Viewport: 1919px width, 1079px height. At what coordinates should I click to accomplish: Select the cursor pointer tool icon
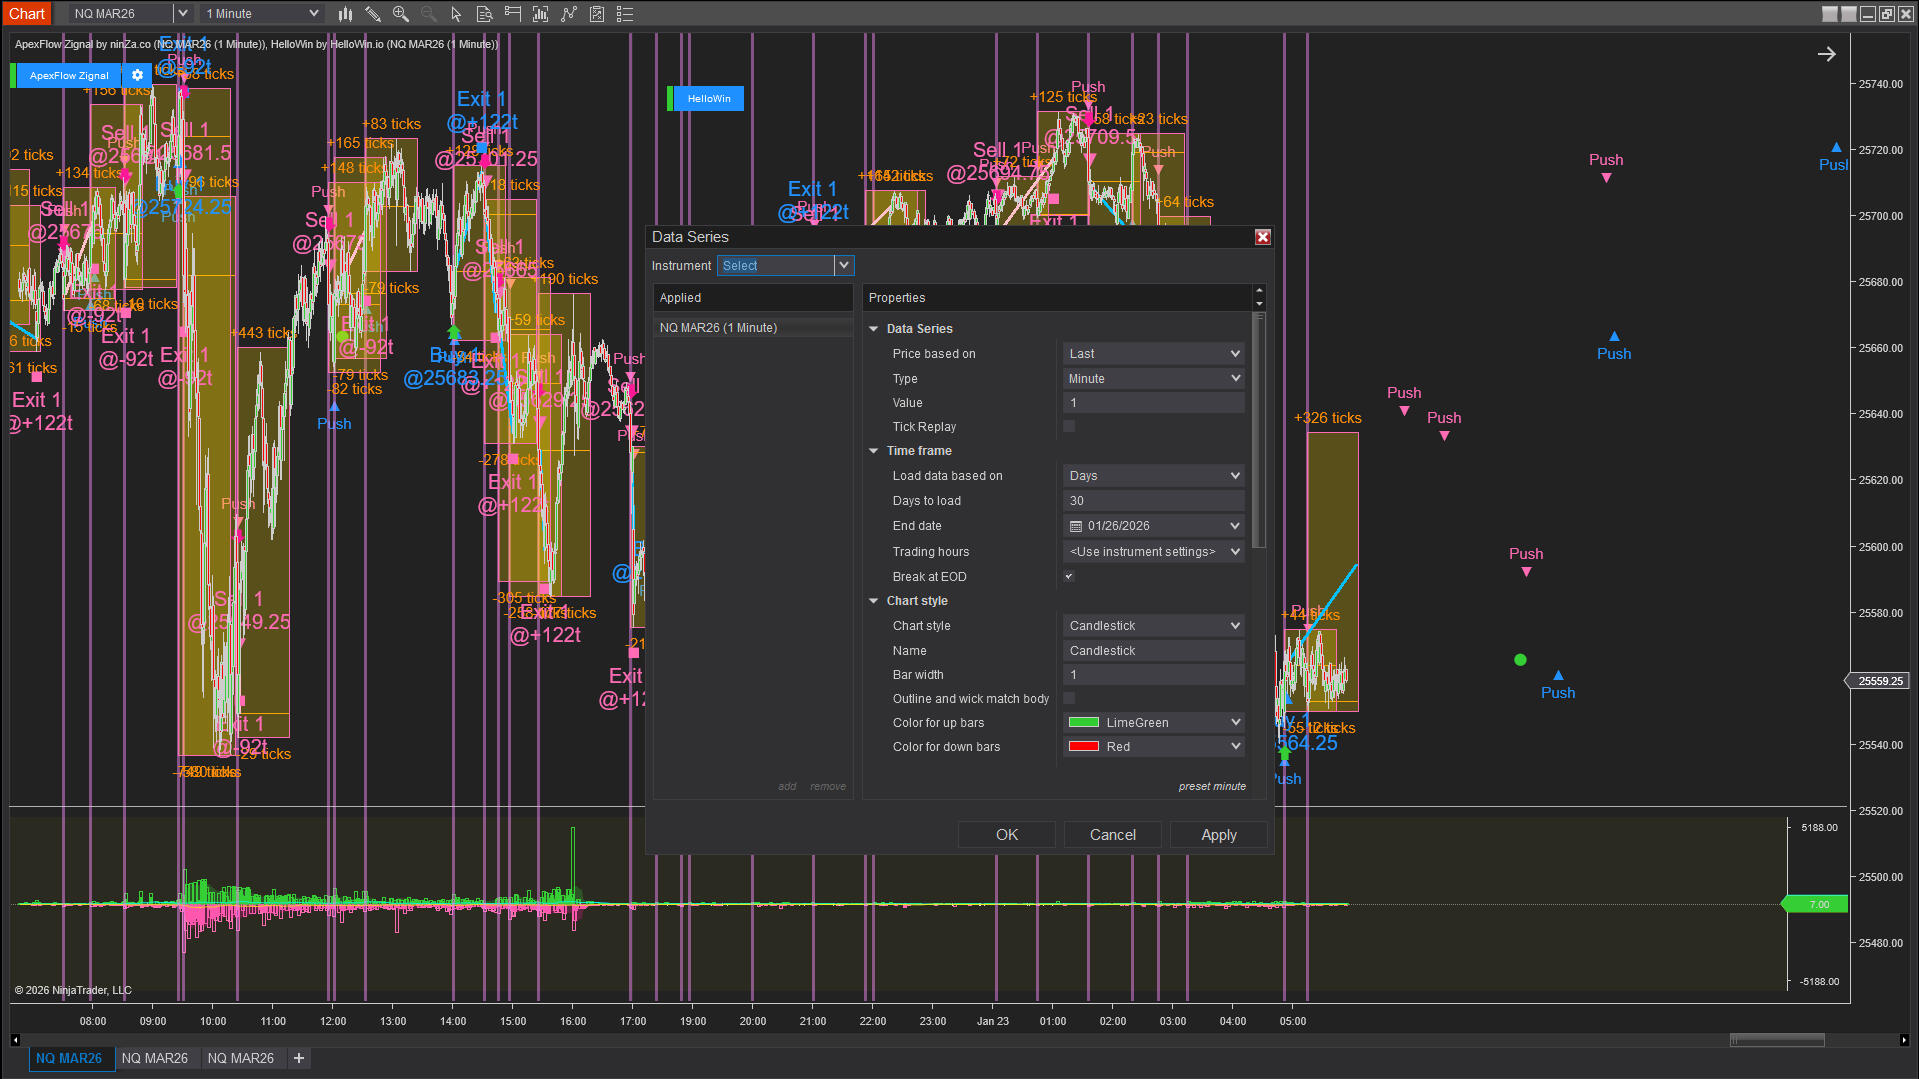tap(456, 14)
